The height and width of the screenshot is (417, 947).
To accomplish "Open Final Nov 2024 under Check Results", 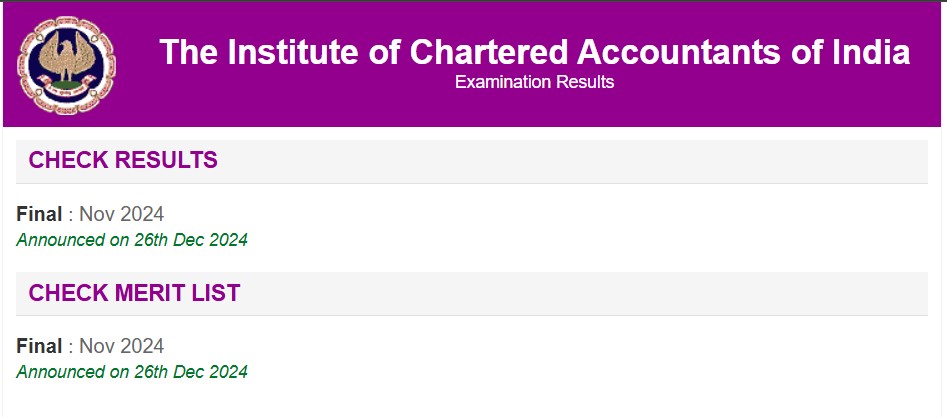I will tap(90, 214).
